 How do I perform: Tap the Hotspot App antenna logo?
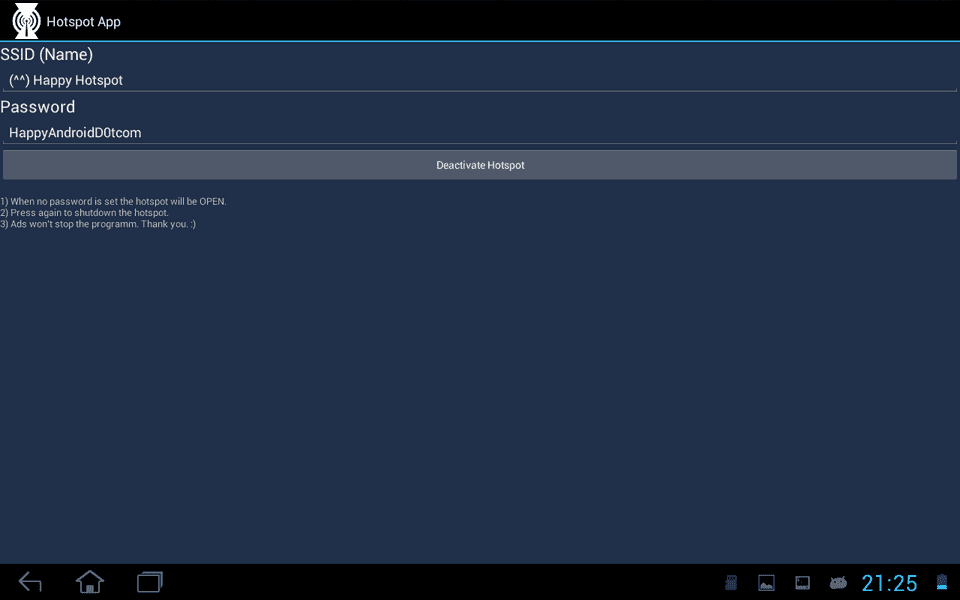click(26, 21)
